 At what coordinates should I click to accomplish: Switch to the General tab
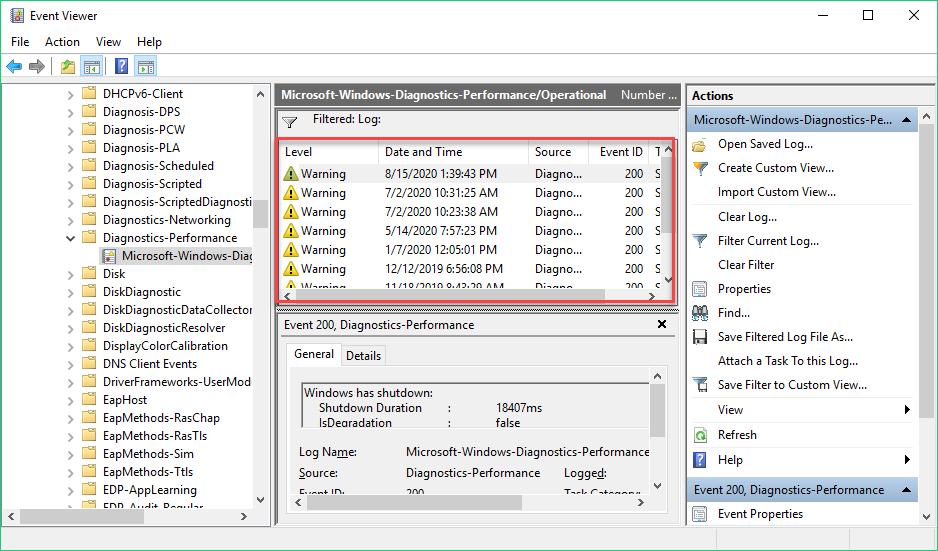(314, 354)
